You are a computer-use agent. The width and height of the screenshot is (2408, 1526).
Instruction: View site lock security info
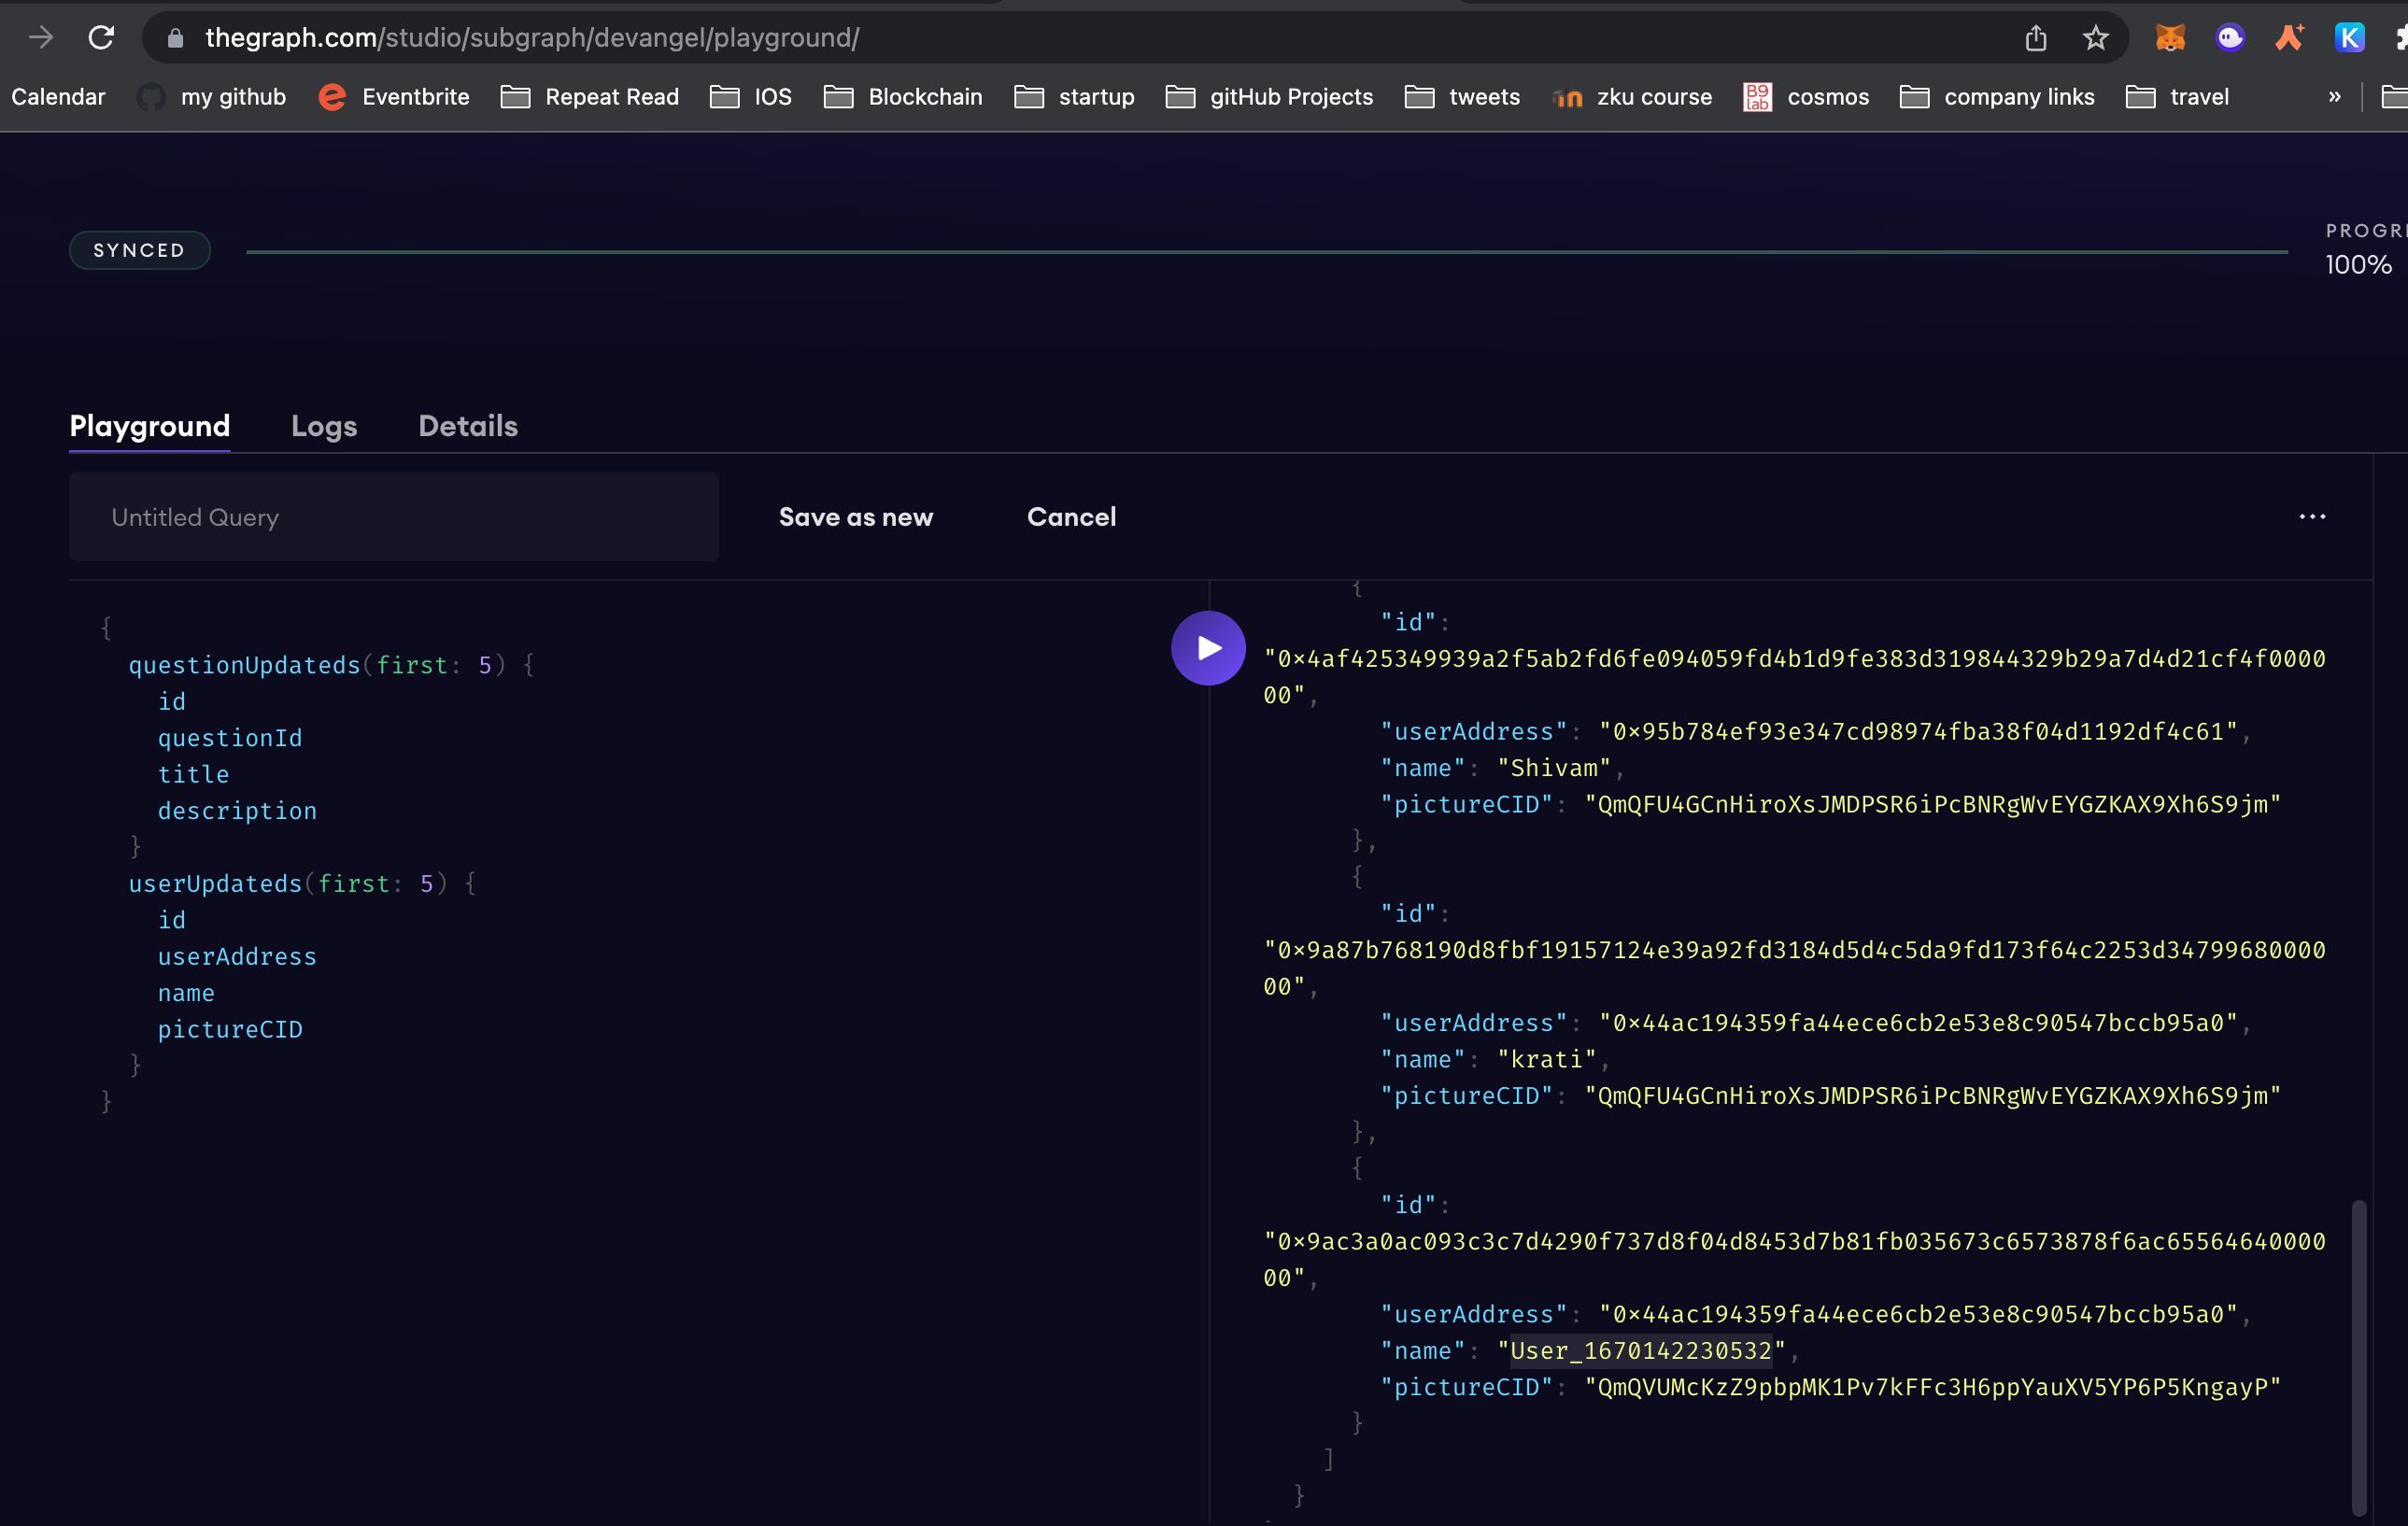[175, 38]
